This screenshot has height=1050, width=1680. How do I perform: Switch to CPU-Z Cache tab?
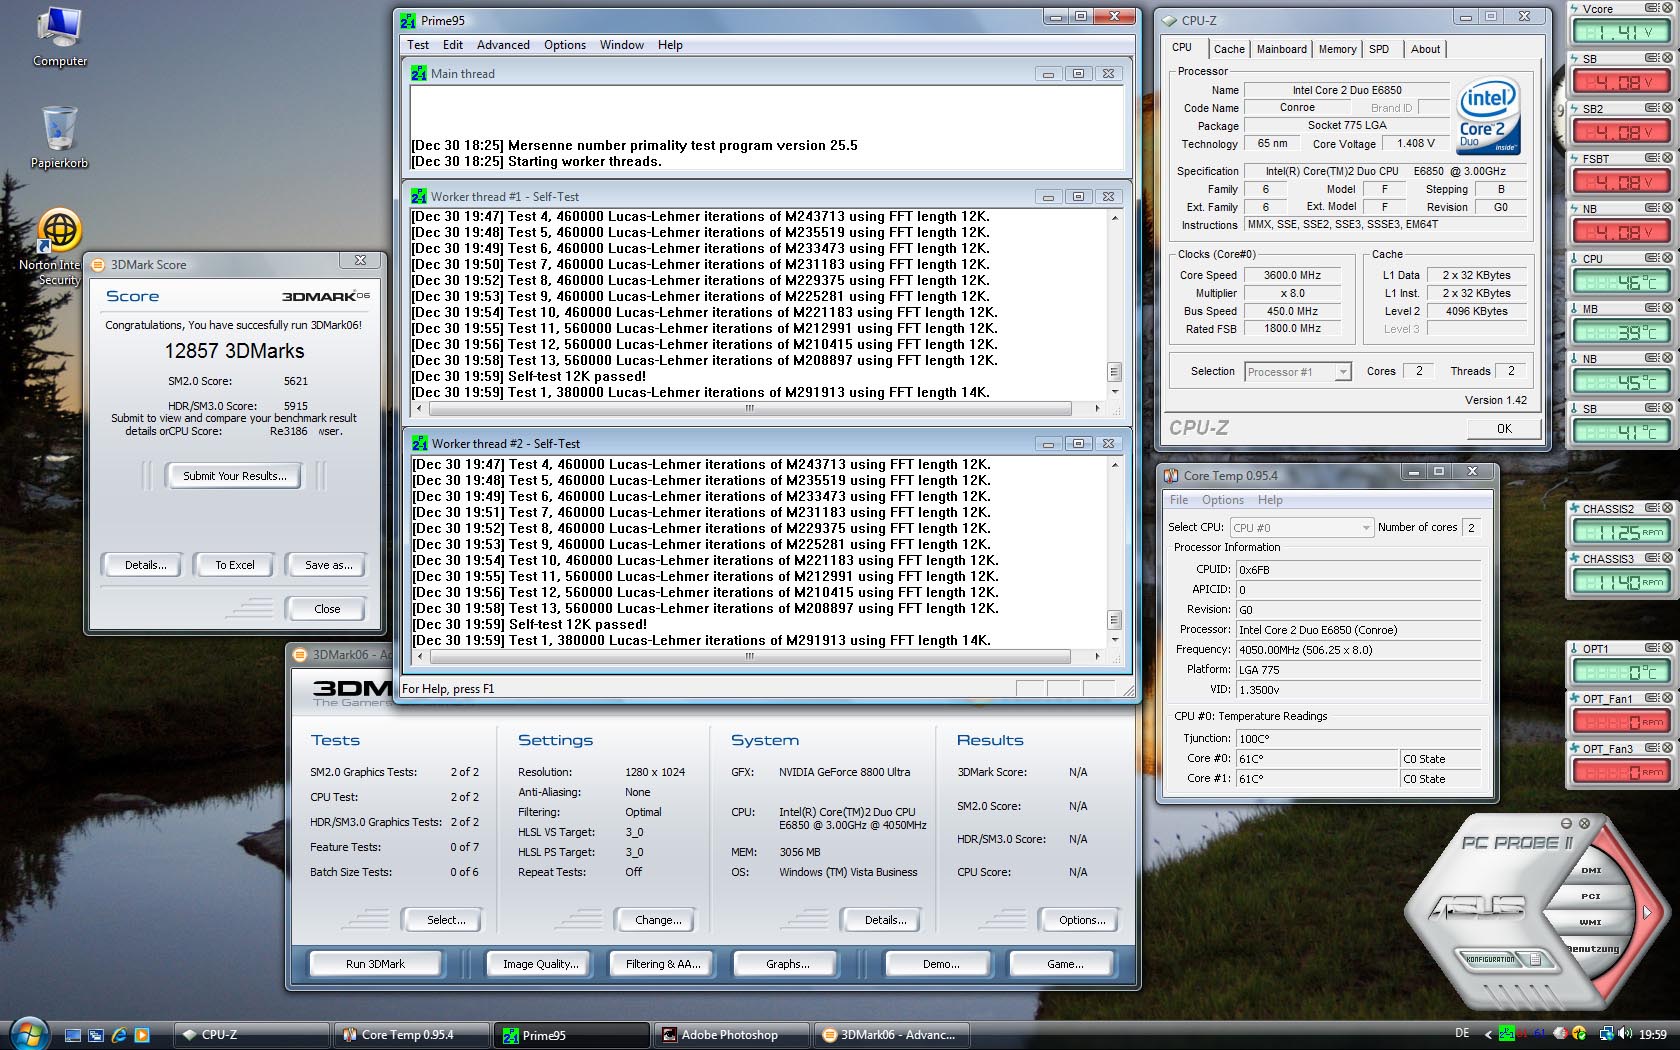1229,49
